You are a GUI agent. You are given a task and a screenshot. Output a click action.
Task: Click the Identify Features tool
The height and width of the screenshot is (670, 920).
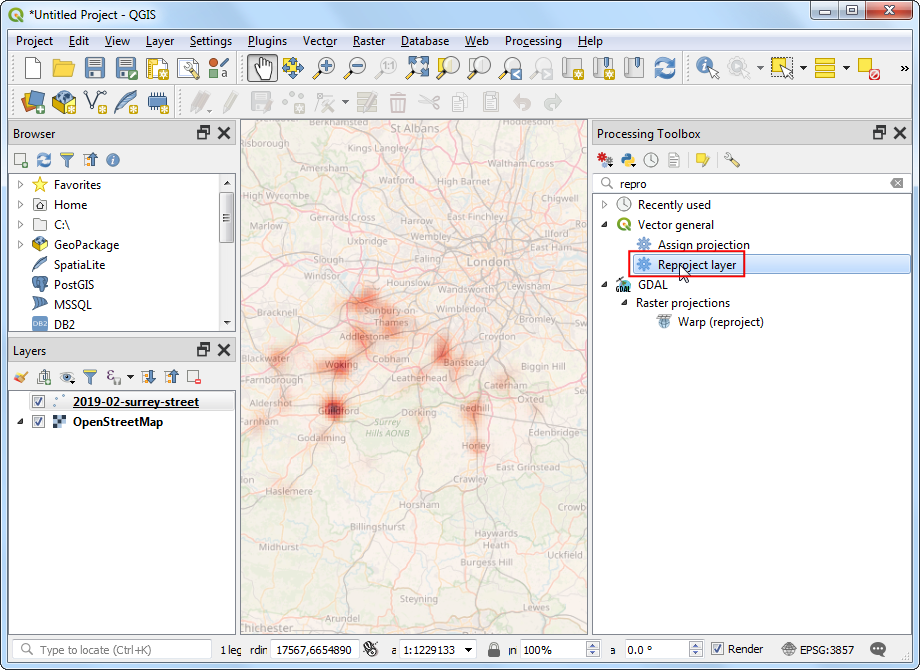708,68
